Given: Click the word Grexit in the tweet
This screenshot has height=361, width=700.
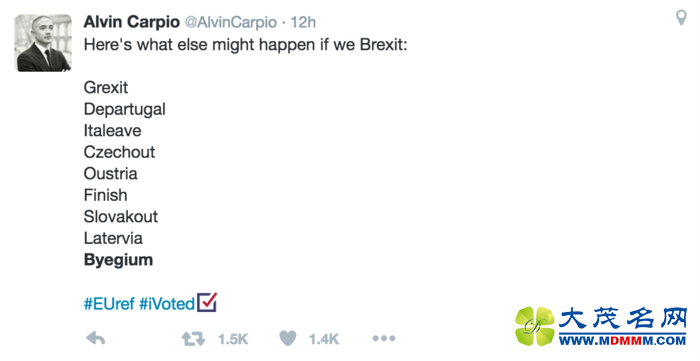Looking at the screenshot, I should [106, 87].
